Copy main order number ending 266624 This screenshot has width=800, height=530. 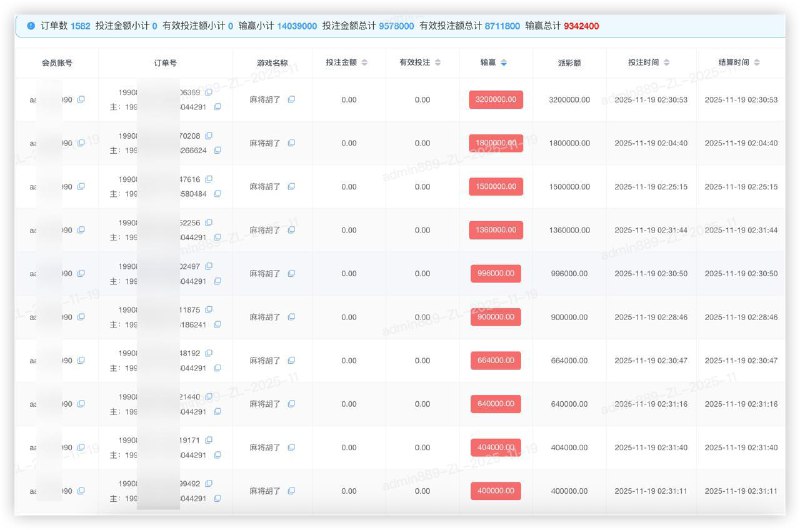(217, 150)
